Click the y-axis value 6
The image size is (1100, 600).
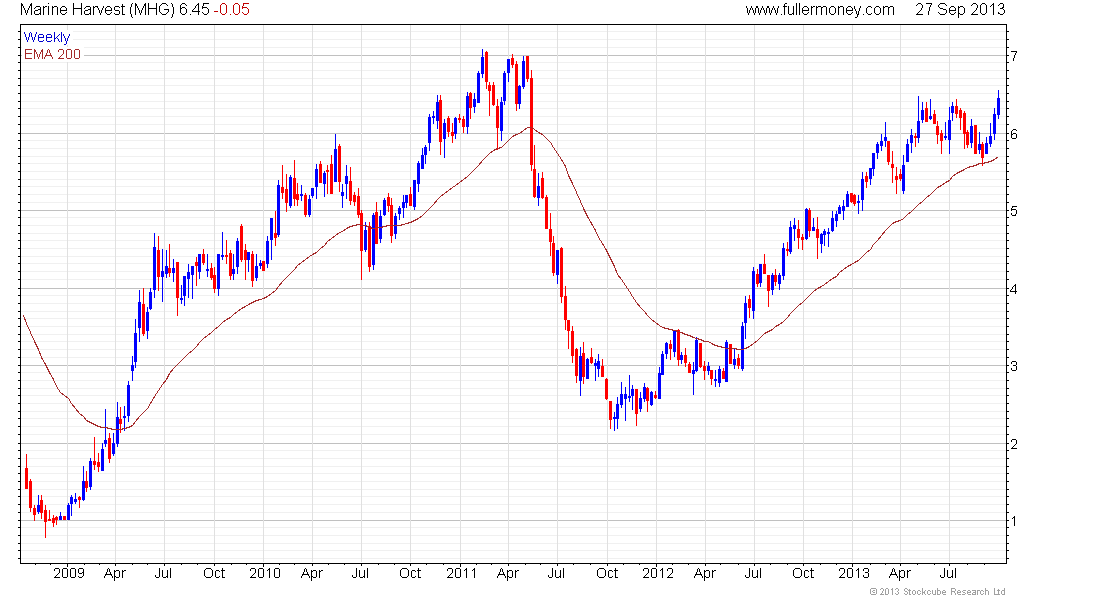tap(1014, 134)
